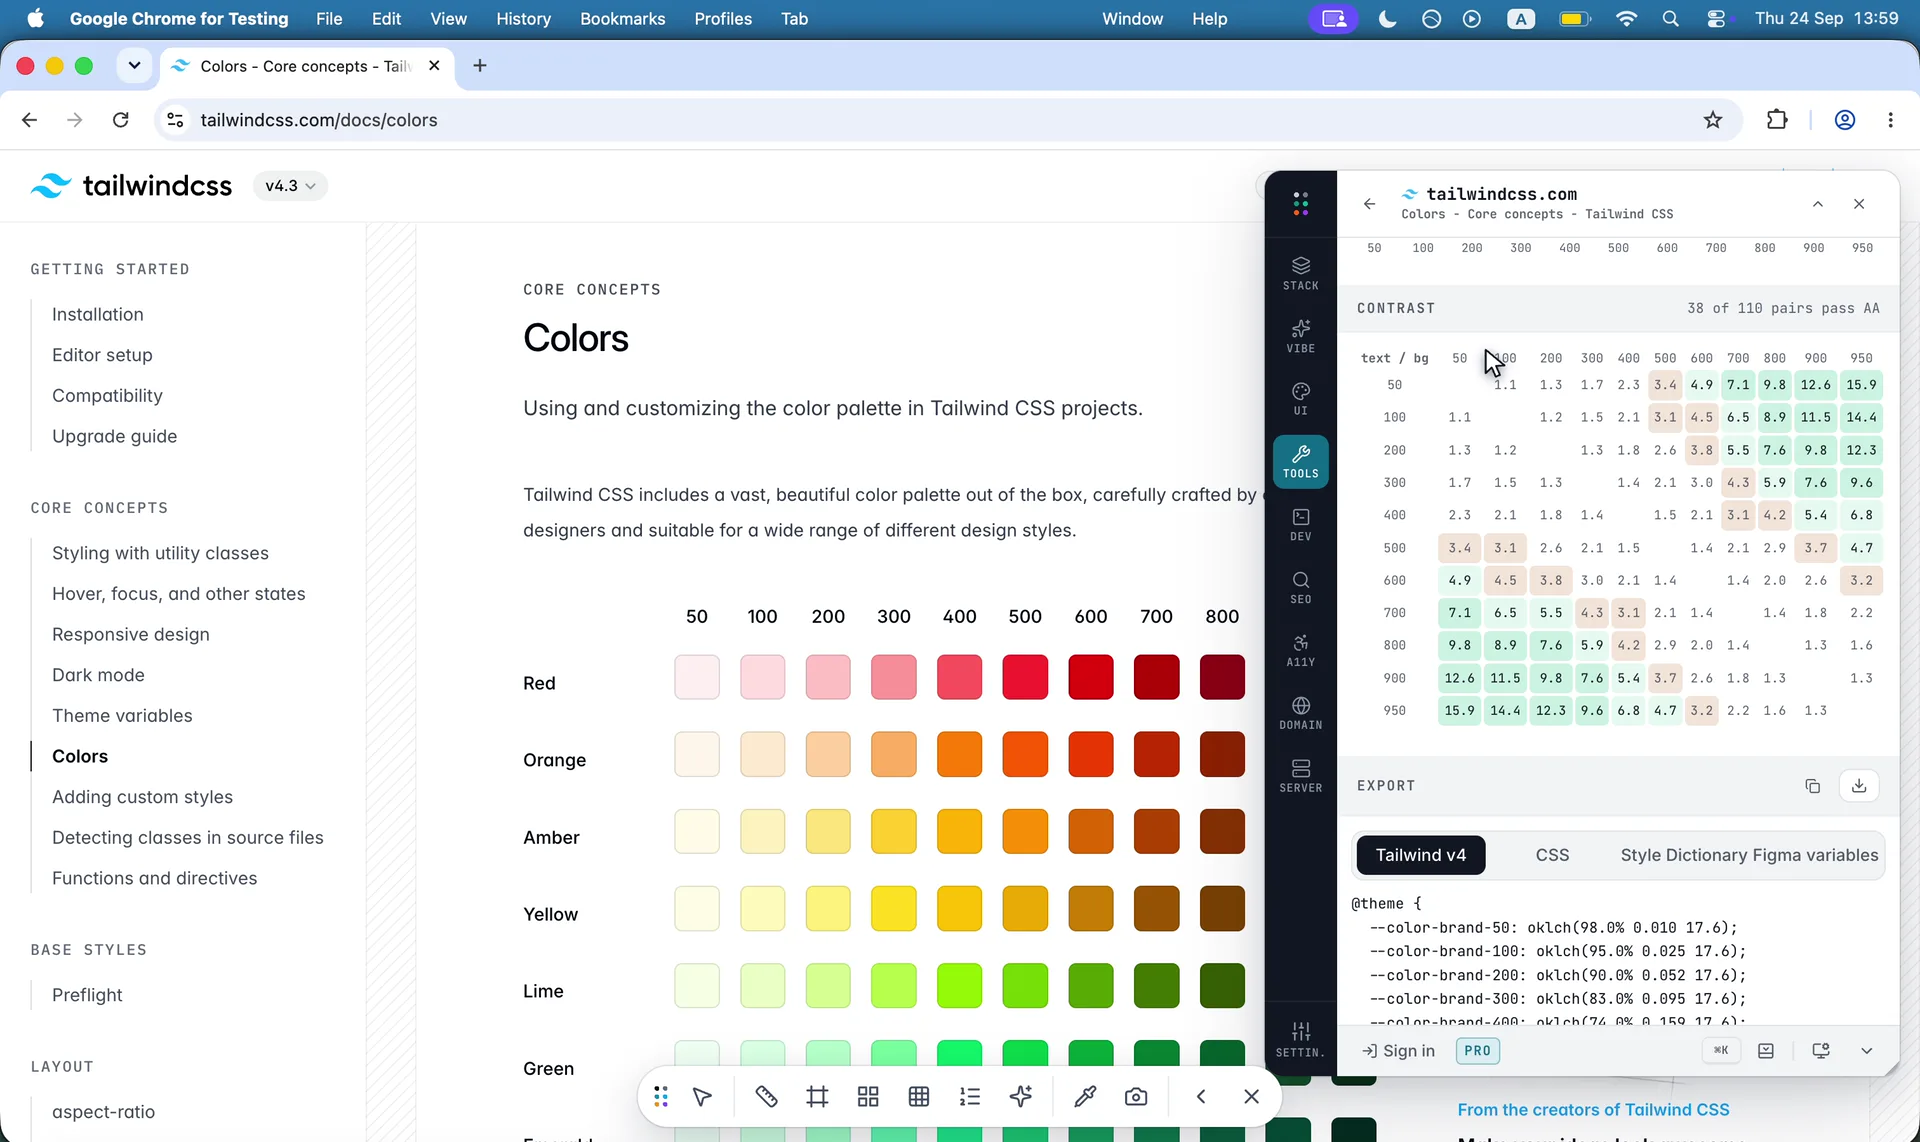This screenshot has height=1142, width=1920.
Task: Open the macOS Spotlight search icon
Action: click(1670, 19)
